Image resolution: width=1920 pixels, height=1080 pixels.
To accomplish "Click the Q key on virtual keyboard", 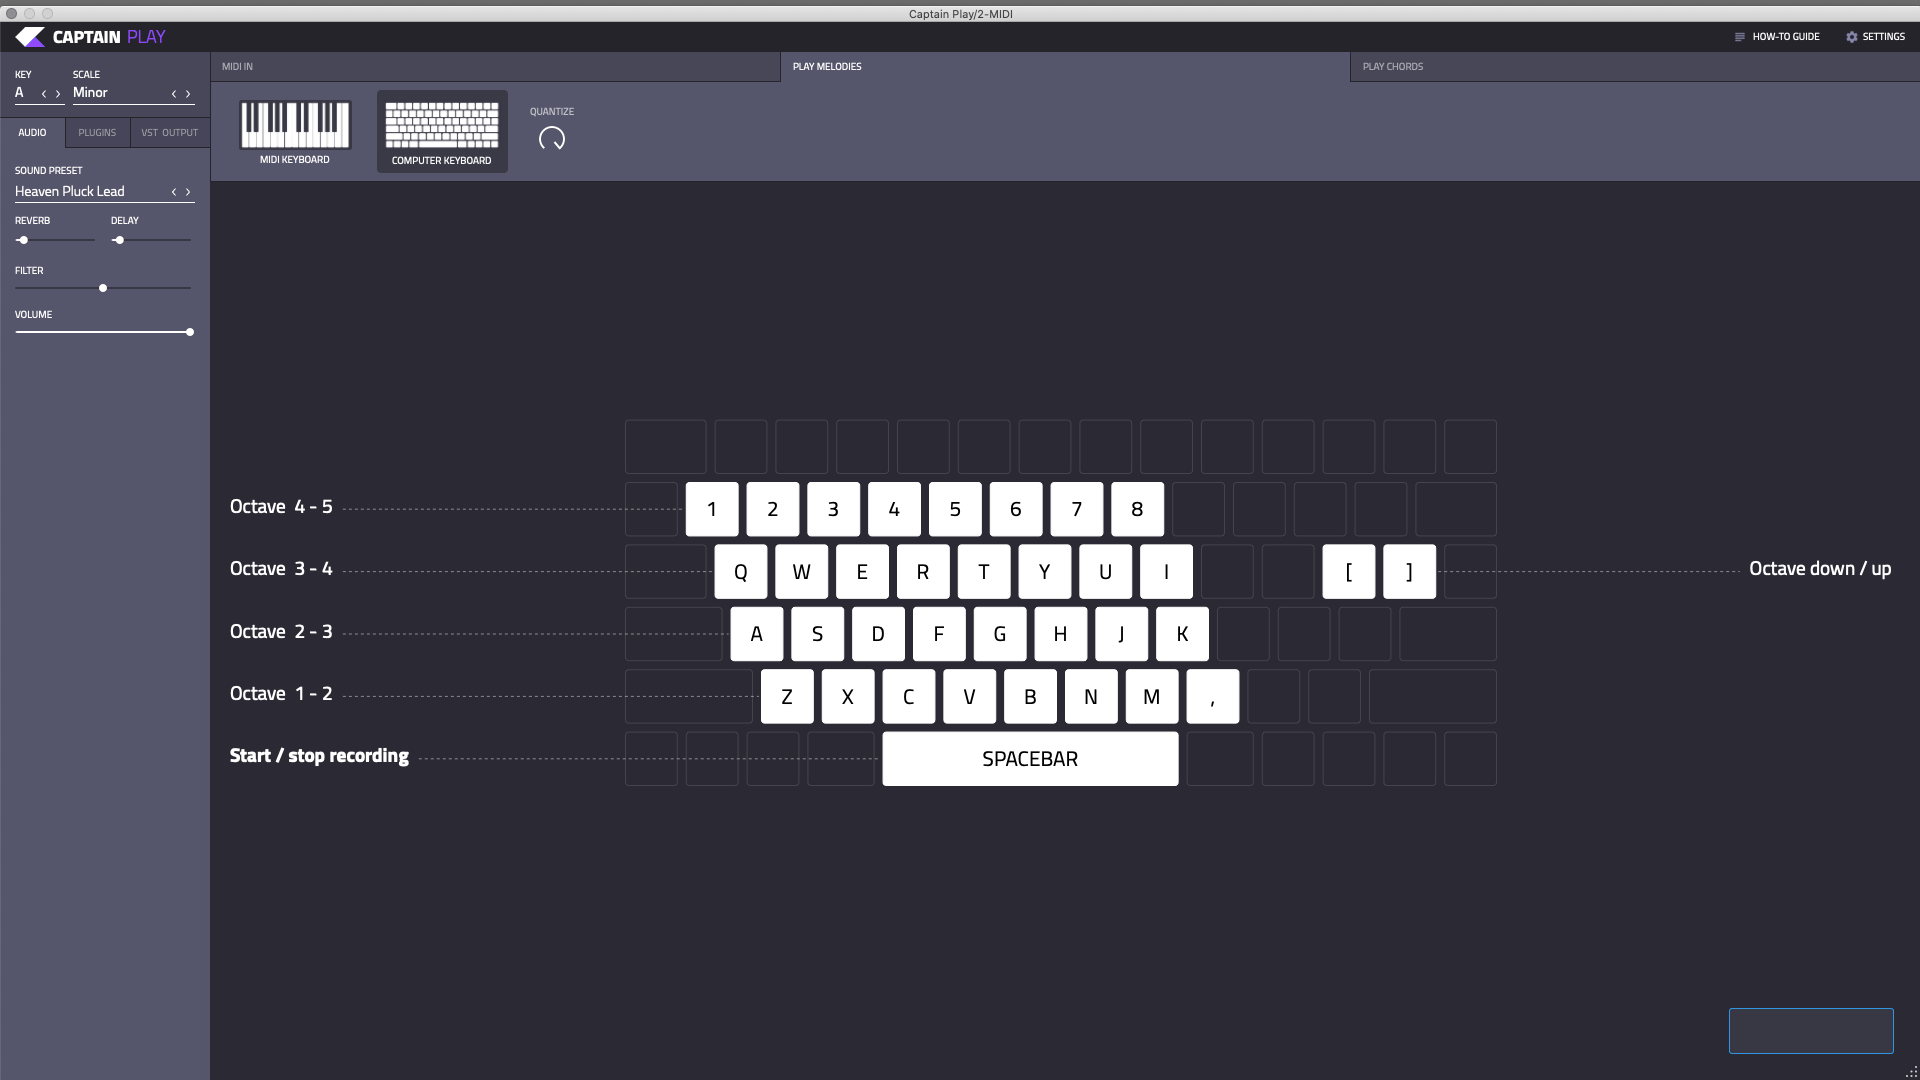I will pyautogui.click(x=741, y=572).
